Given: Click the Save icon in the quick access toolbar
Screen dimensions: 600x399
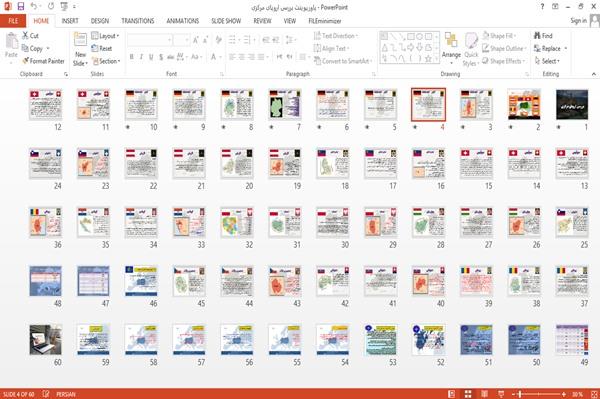Looking at the screenshot, I should 21,7.
